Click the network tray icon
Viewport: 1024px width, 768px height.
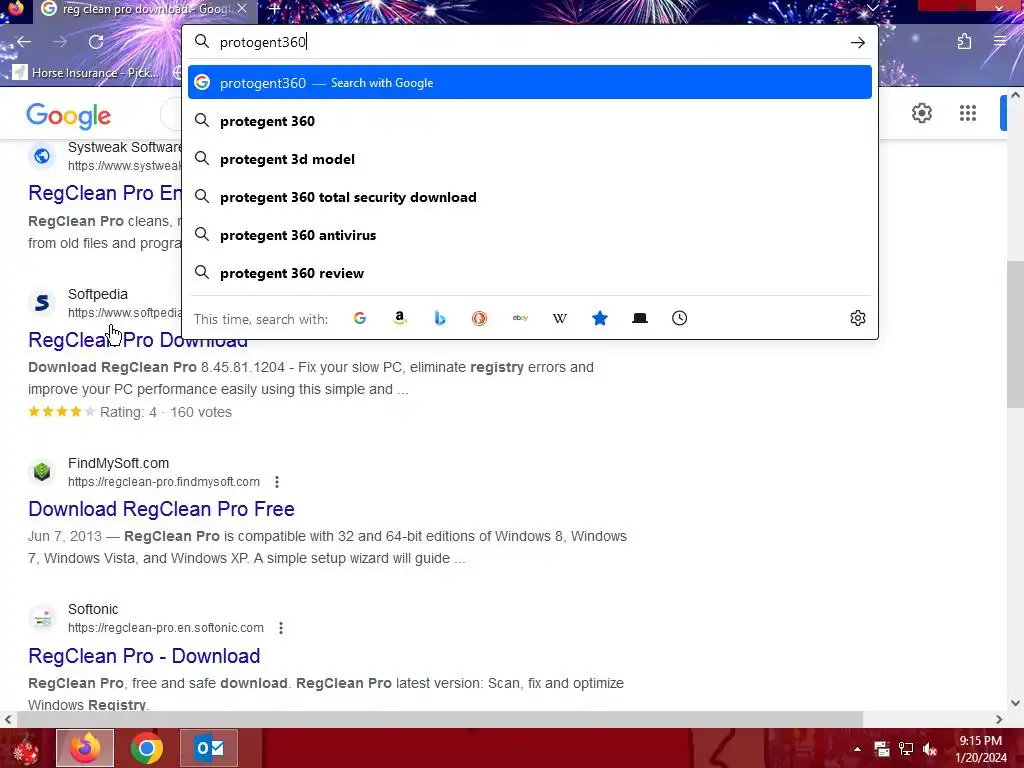[x=906, y=749]
